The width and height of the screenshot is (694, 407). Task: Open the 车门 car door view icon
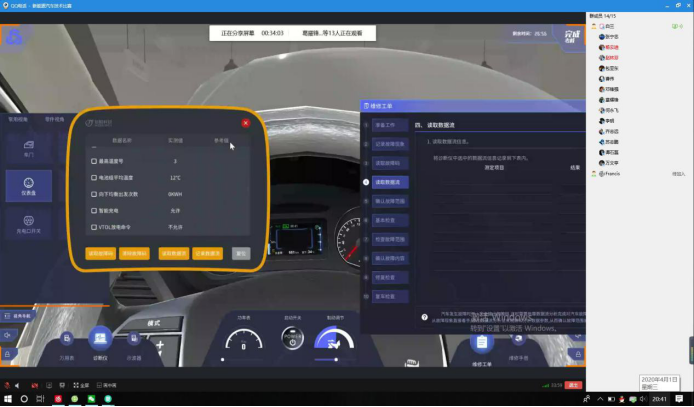coord(28,148)
